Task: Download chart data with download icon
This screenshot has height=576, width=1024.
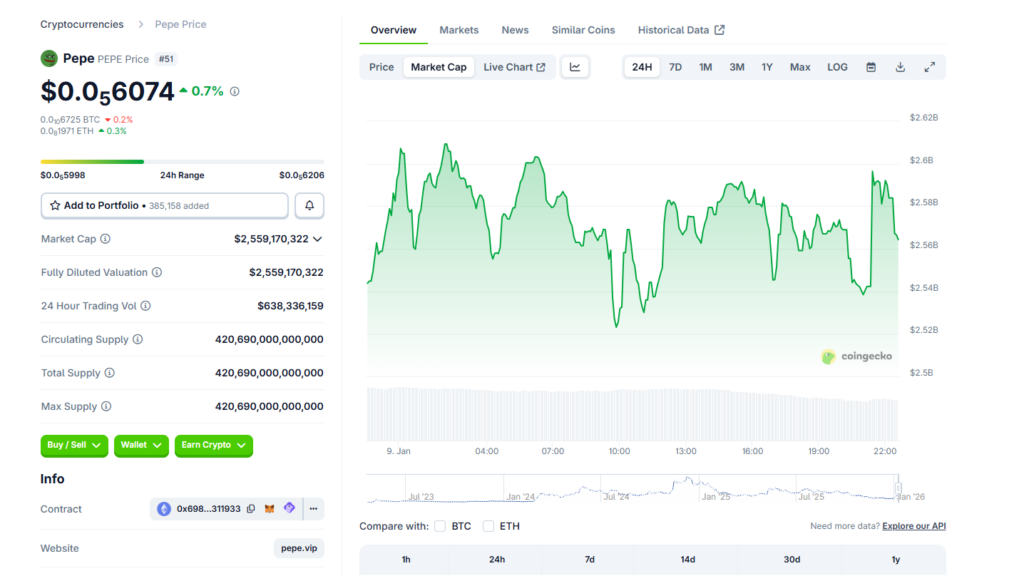Action: coord(900,67)
